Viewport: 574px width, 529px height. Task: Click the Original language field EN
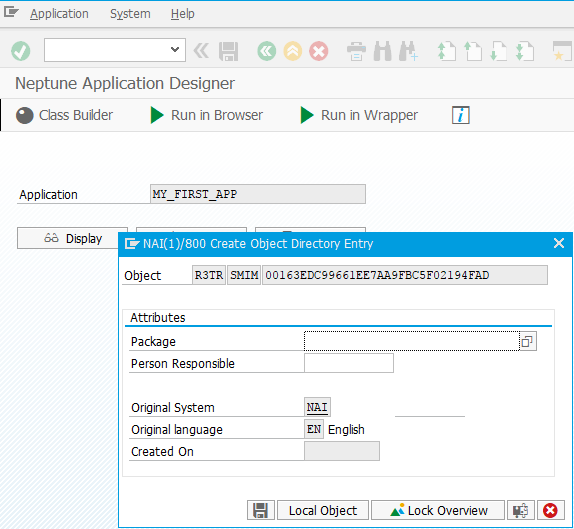[314, 429]
